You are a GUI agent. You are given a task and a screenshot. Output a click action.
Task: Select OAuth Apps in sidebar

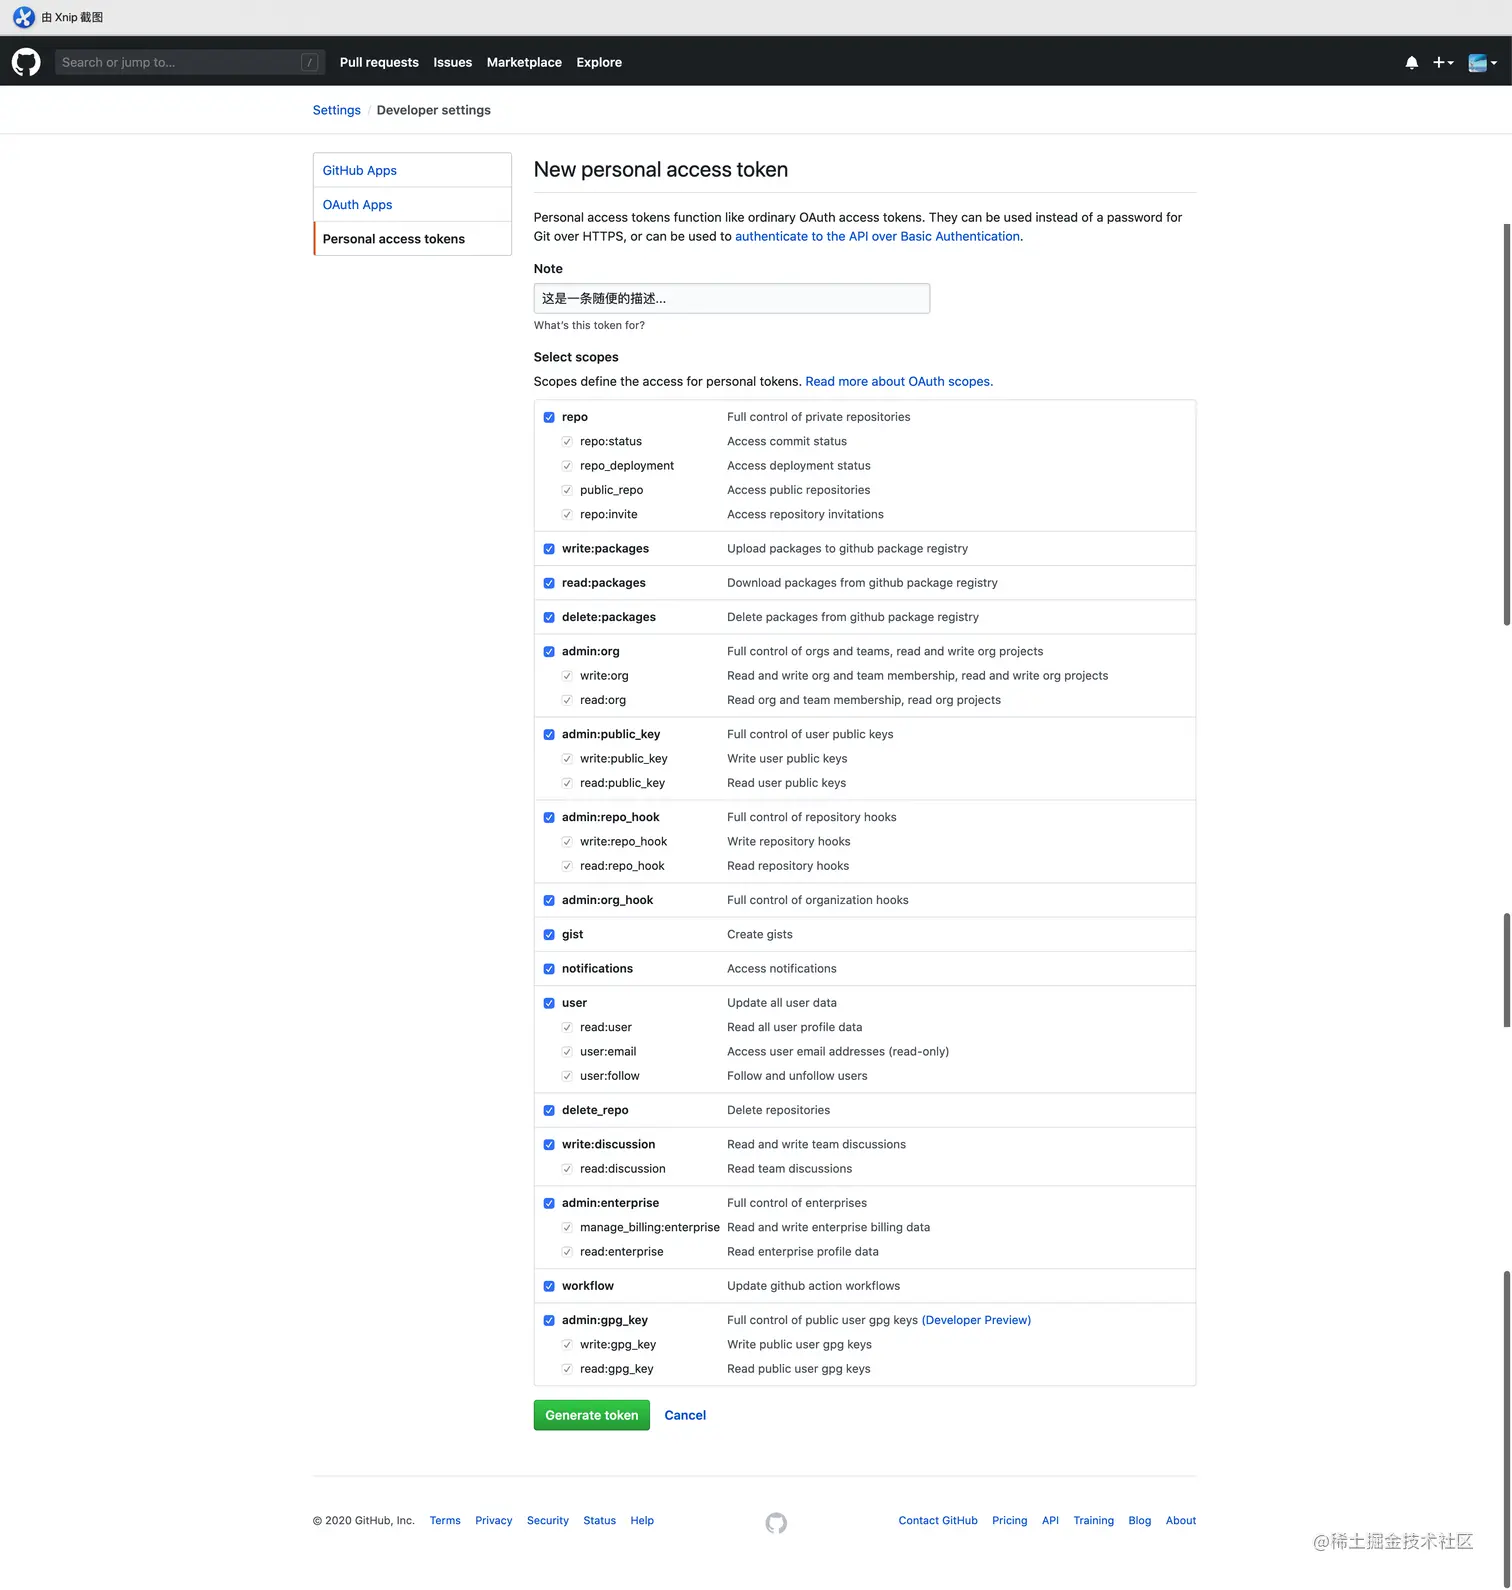(412, 204)
